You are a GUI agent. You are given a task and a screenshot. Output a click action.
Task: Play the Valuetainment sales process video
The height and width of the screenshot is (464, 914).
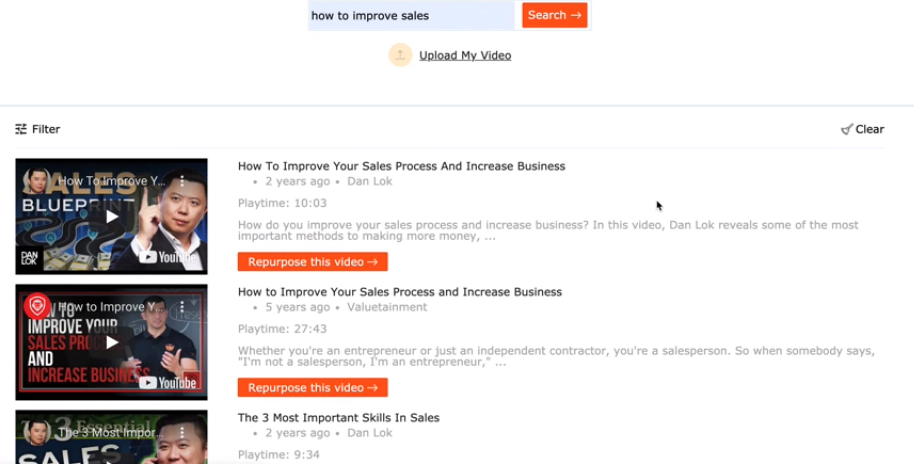[111, 343]
